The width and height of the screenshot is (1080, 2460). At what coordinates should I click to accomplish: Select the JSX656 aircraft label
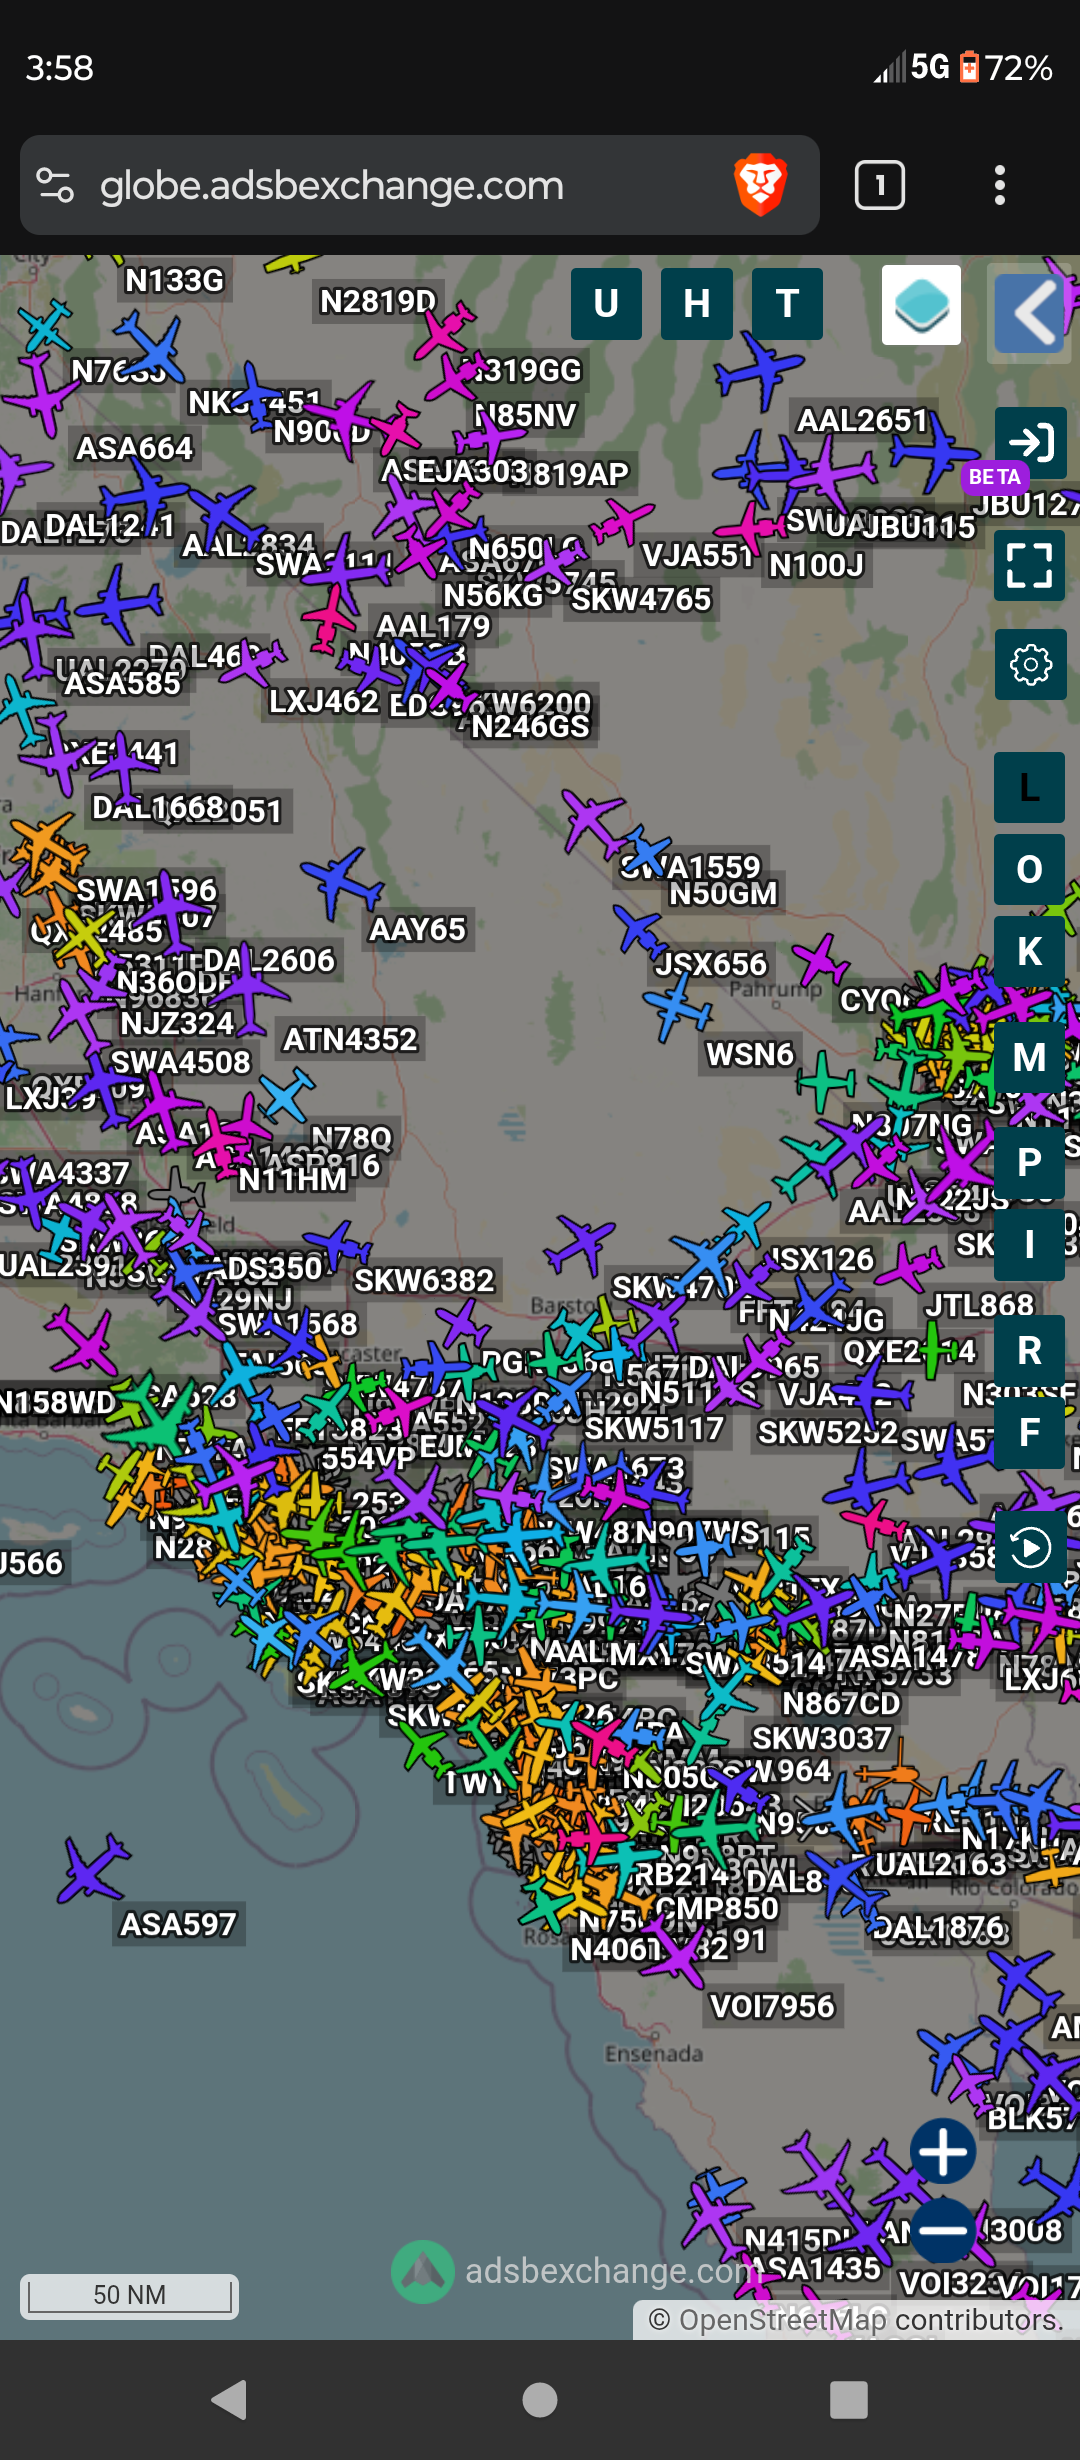pyautogui.click(x=711, y=964)
